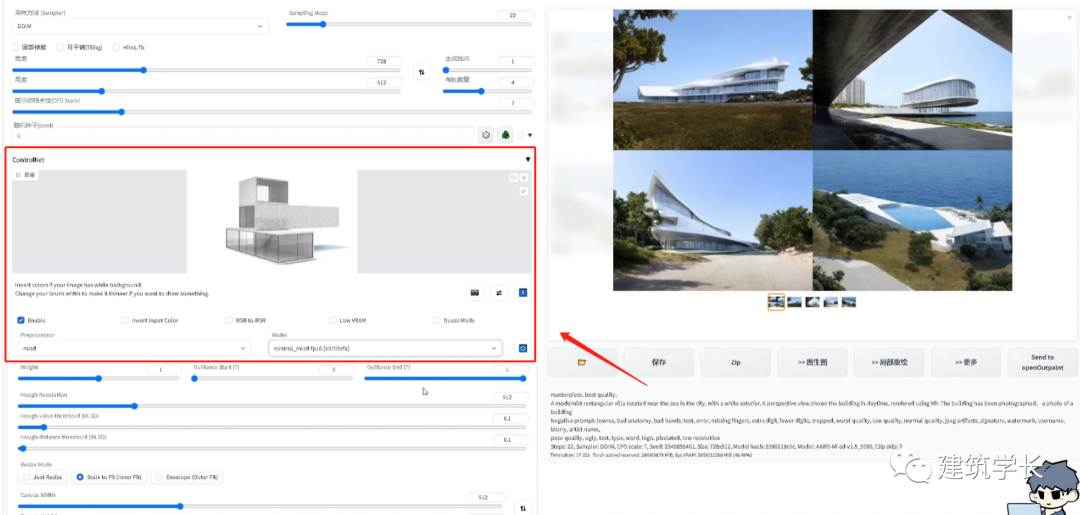
Task: Click the dice icon to randomize seed
Action: point(486,135)
